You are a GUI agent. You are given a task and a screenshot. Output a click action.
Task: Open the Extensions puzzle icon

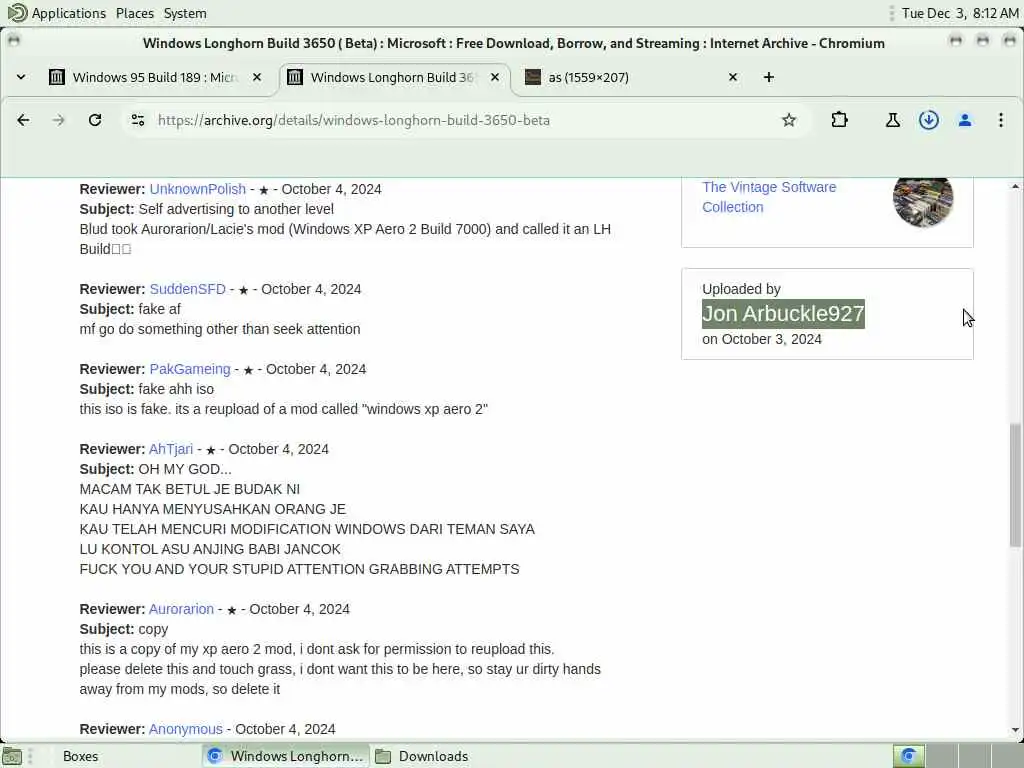click(x=840, y=120)
